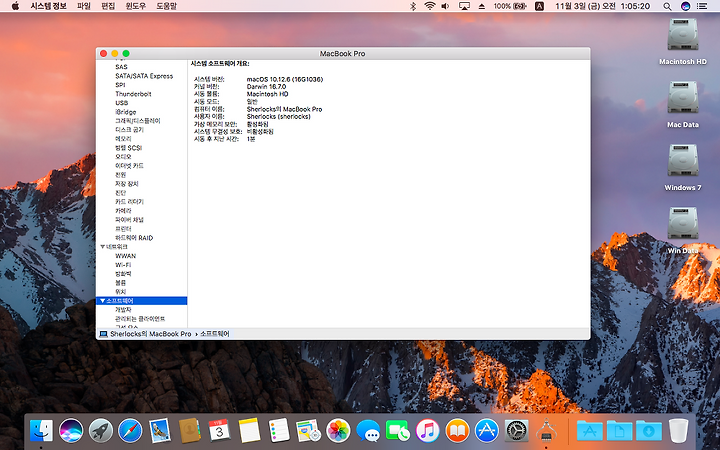Image resolution: width=720 pixels, height=450 pixels.
Task: Open the Trash in the Dock
Action: pos(678,431)
